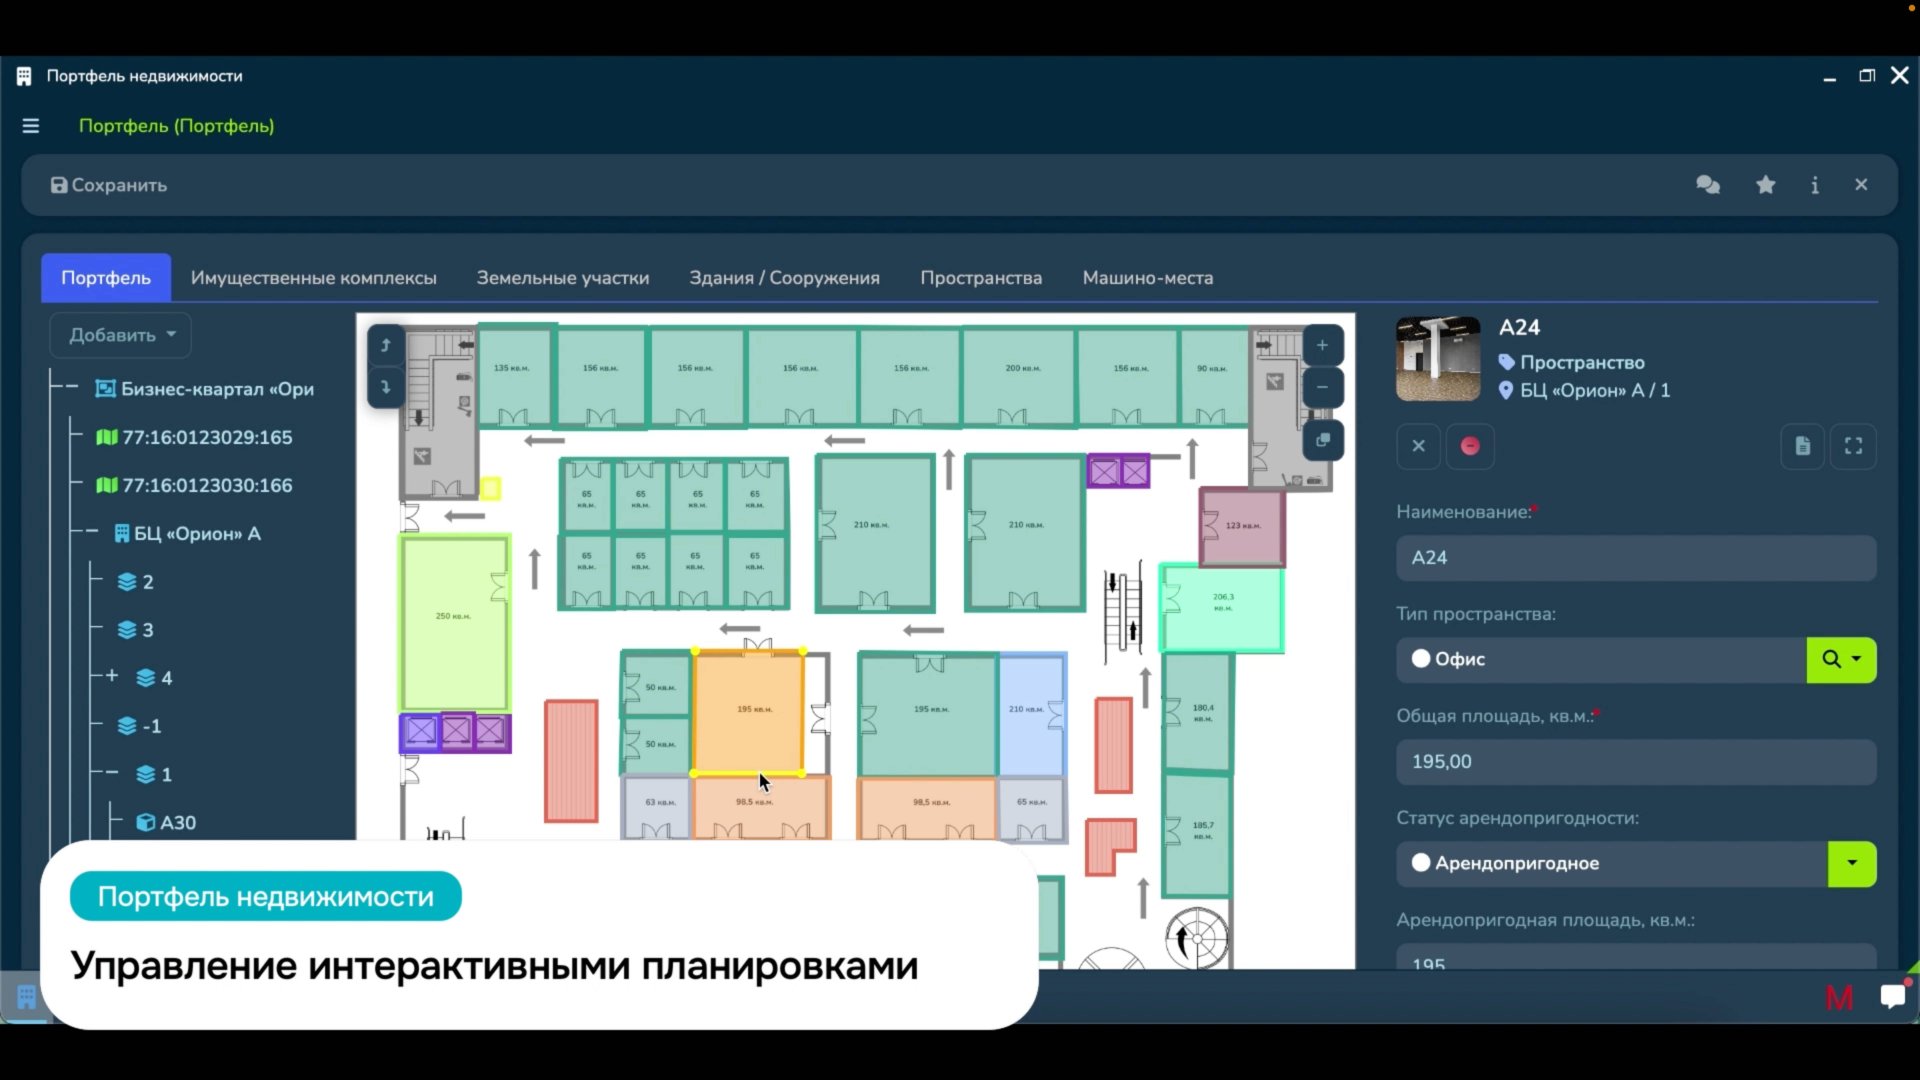Zoom out on floor plan
This screenshot has height=1080, width=1920.
point(1322,388)
